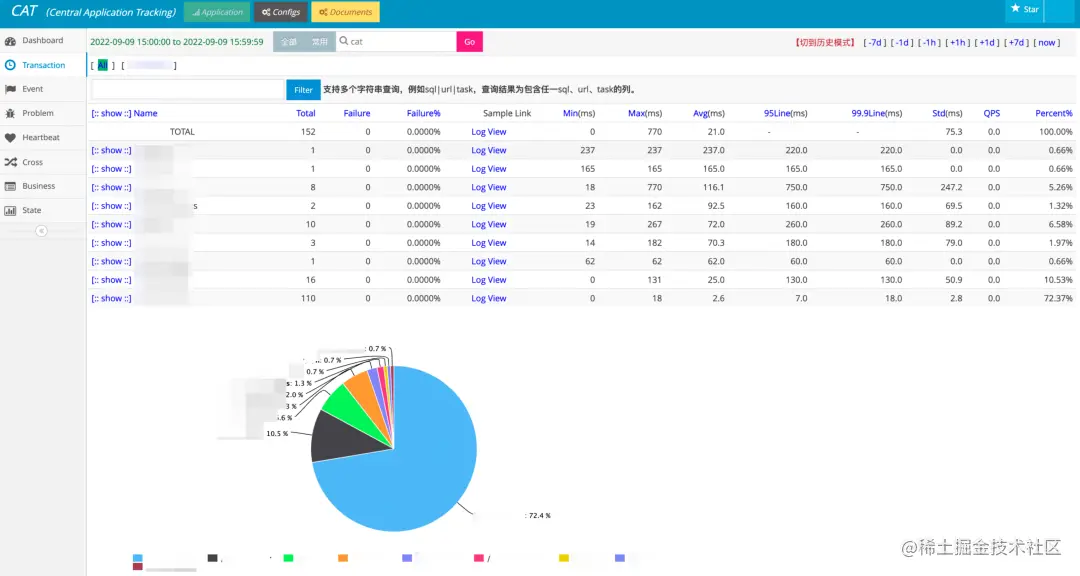1080x576 pixels.
Task: Sort by the Avg(ms) column header
Action: click(x=709, y=113)
